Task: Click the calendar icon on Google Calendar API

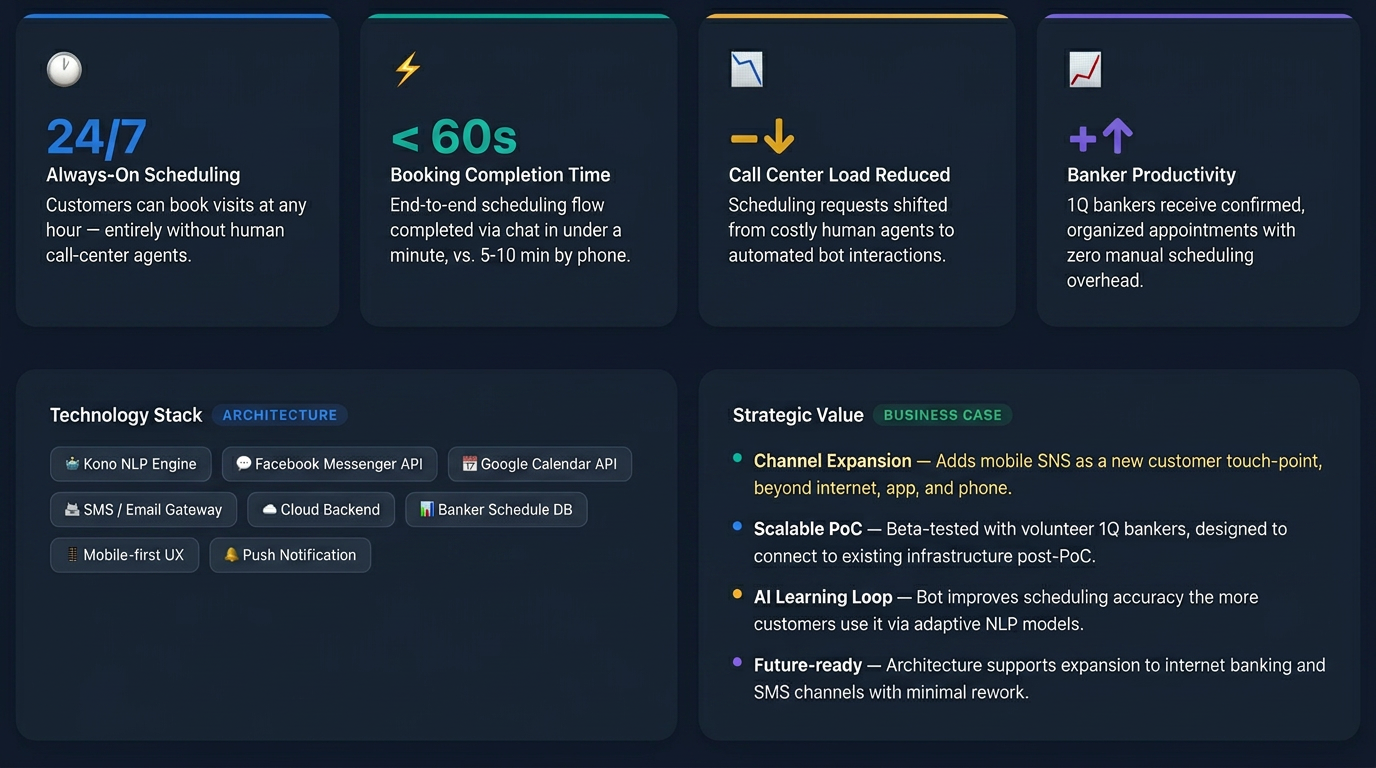Action: click(469, 464)
